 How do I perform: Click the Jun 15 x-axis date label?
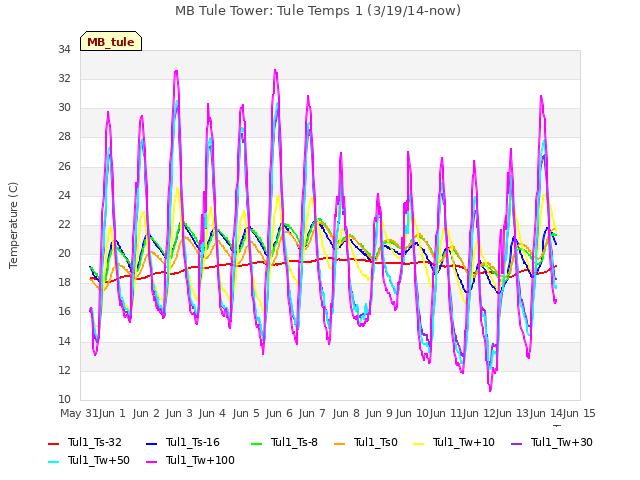tap(579, 413)
